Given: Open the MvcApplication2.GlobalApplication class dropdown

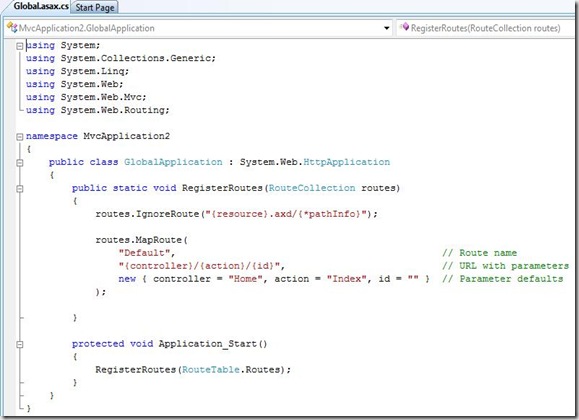Looking at the screenshot, I should coord(199,28).
